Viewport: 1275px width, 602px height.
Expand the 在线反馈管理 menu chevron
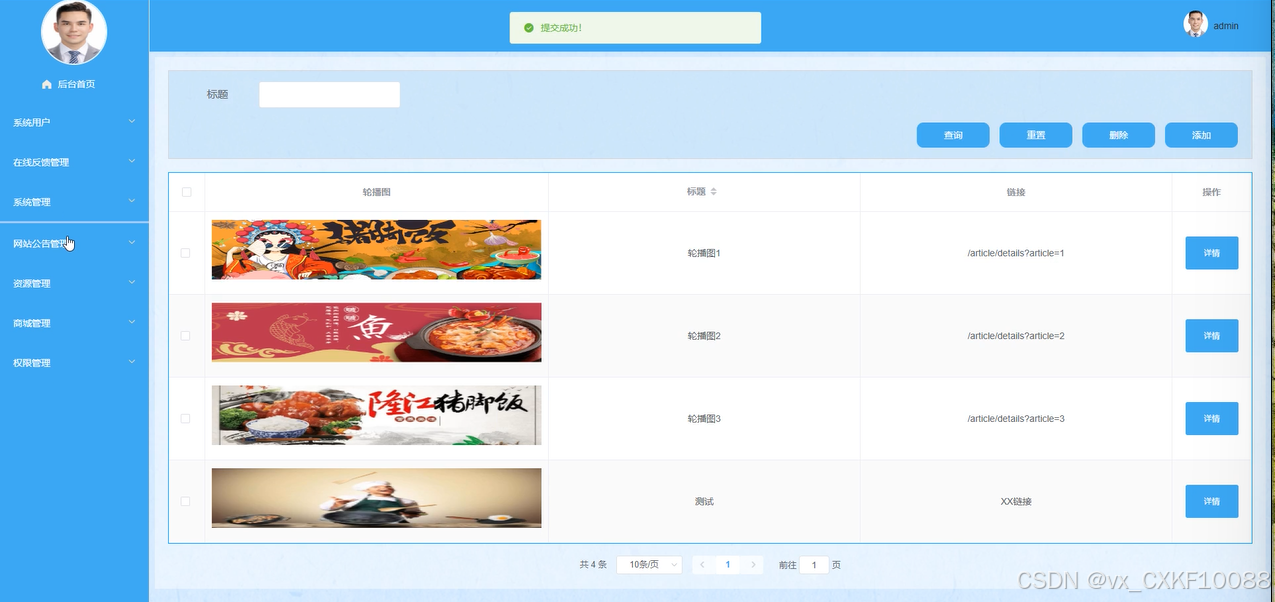tap(132, 162)
